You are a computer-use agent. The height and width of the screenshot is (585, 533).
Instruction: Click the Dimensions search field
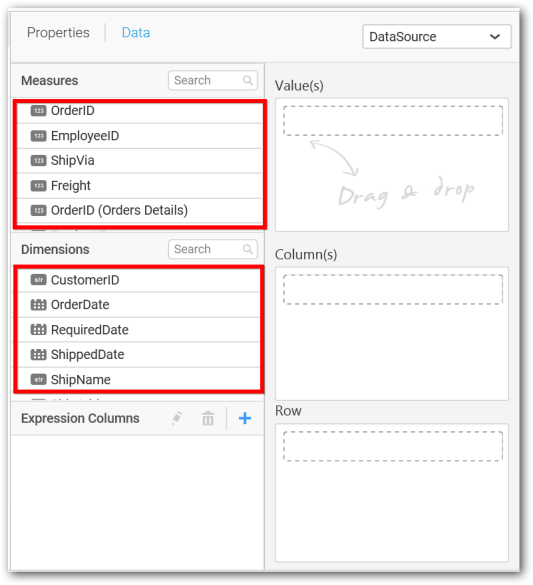click(x=213, y=249)
